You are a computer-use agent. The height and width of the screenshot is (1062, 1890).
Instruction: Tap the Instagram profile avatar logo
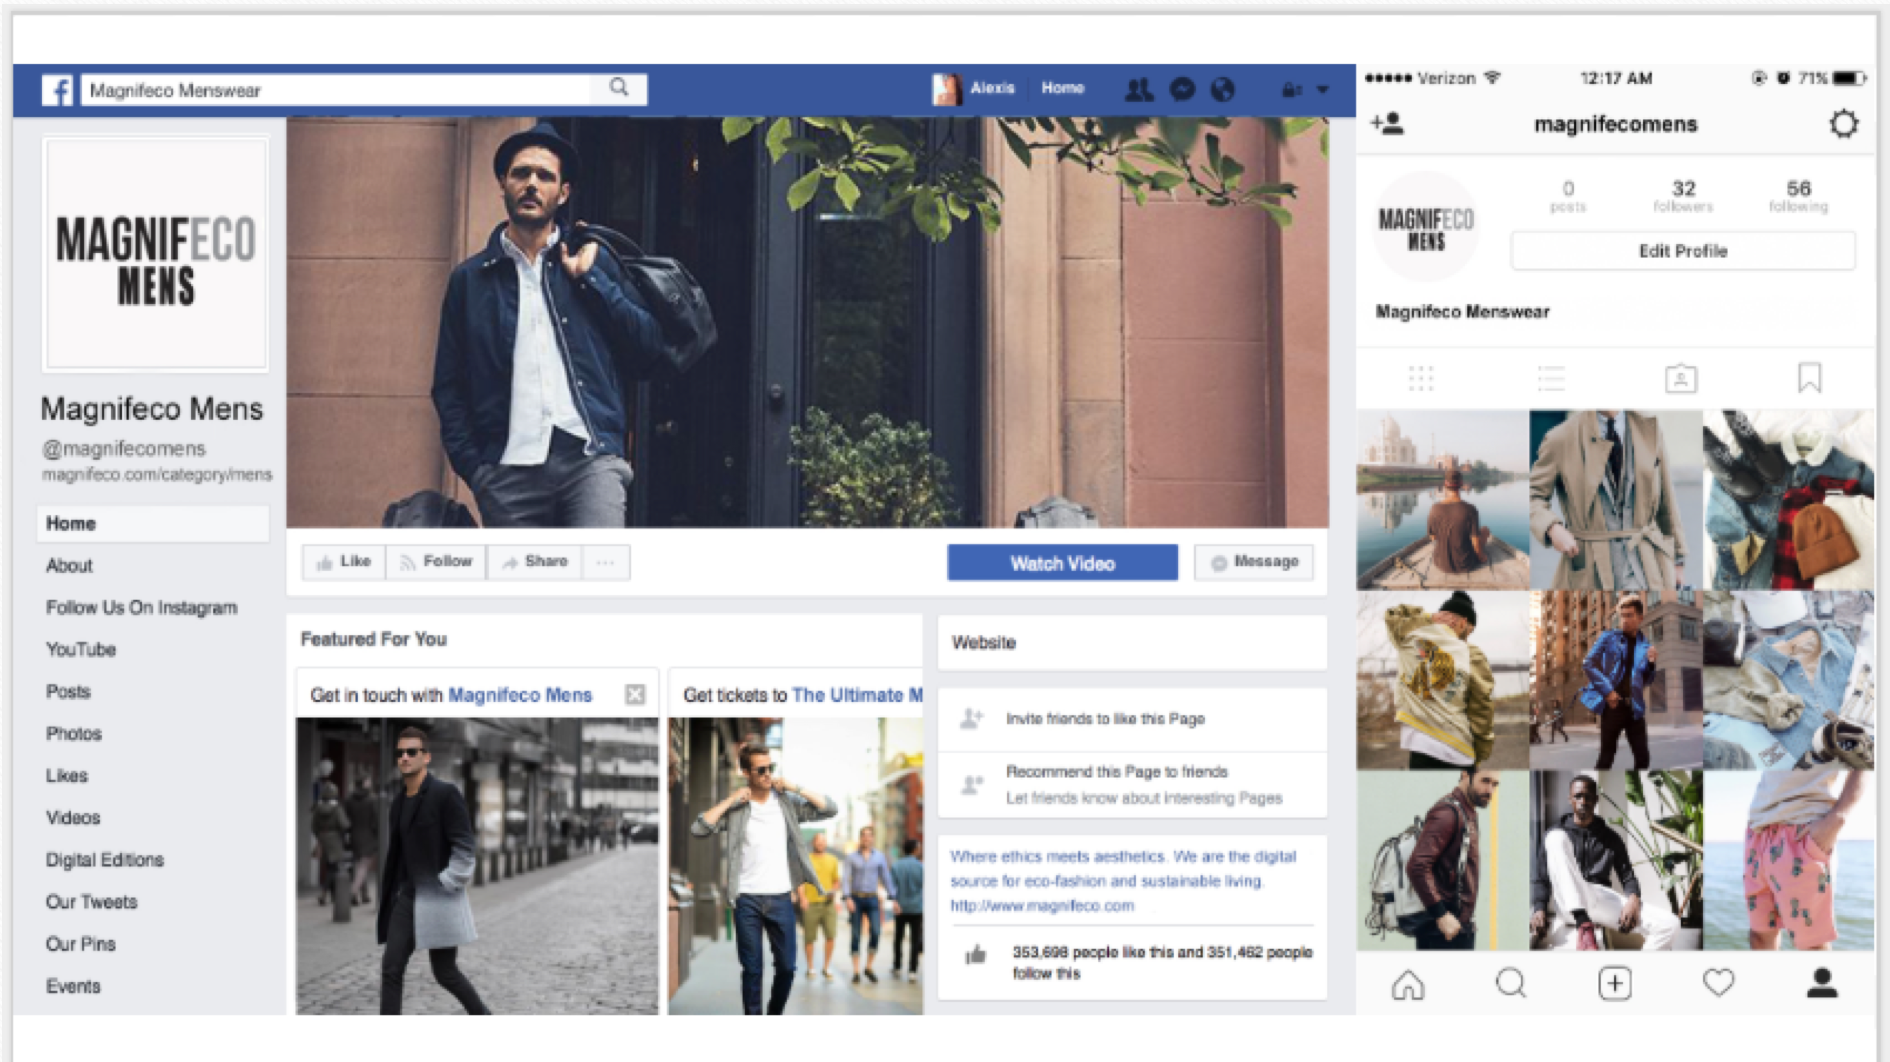click(1426, 228)
